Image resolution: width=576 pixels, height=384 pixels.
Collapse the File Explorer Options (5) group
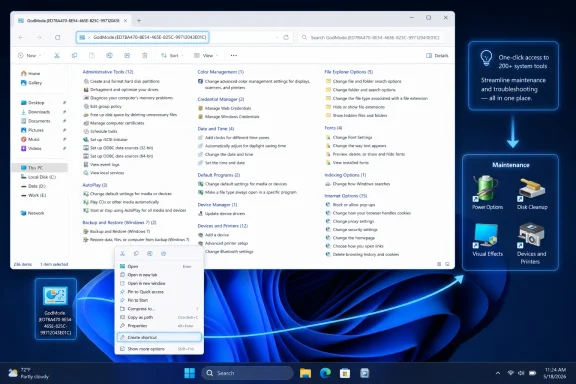pos(349,72)
